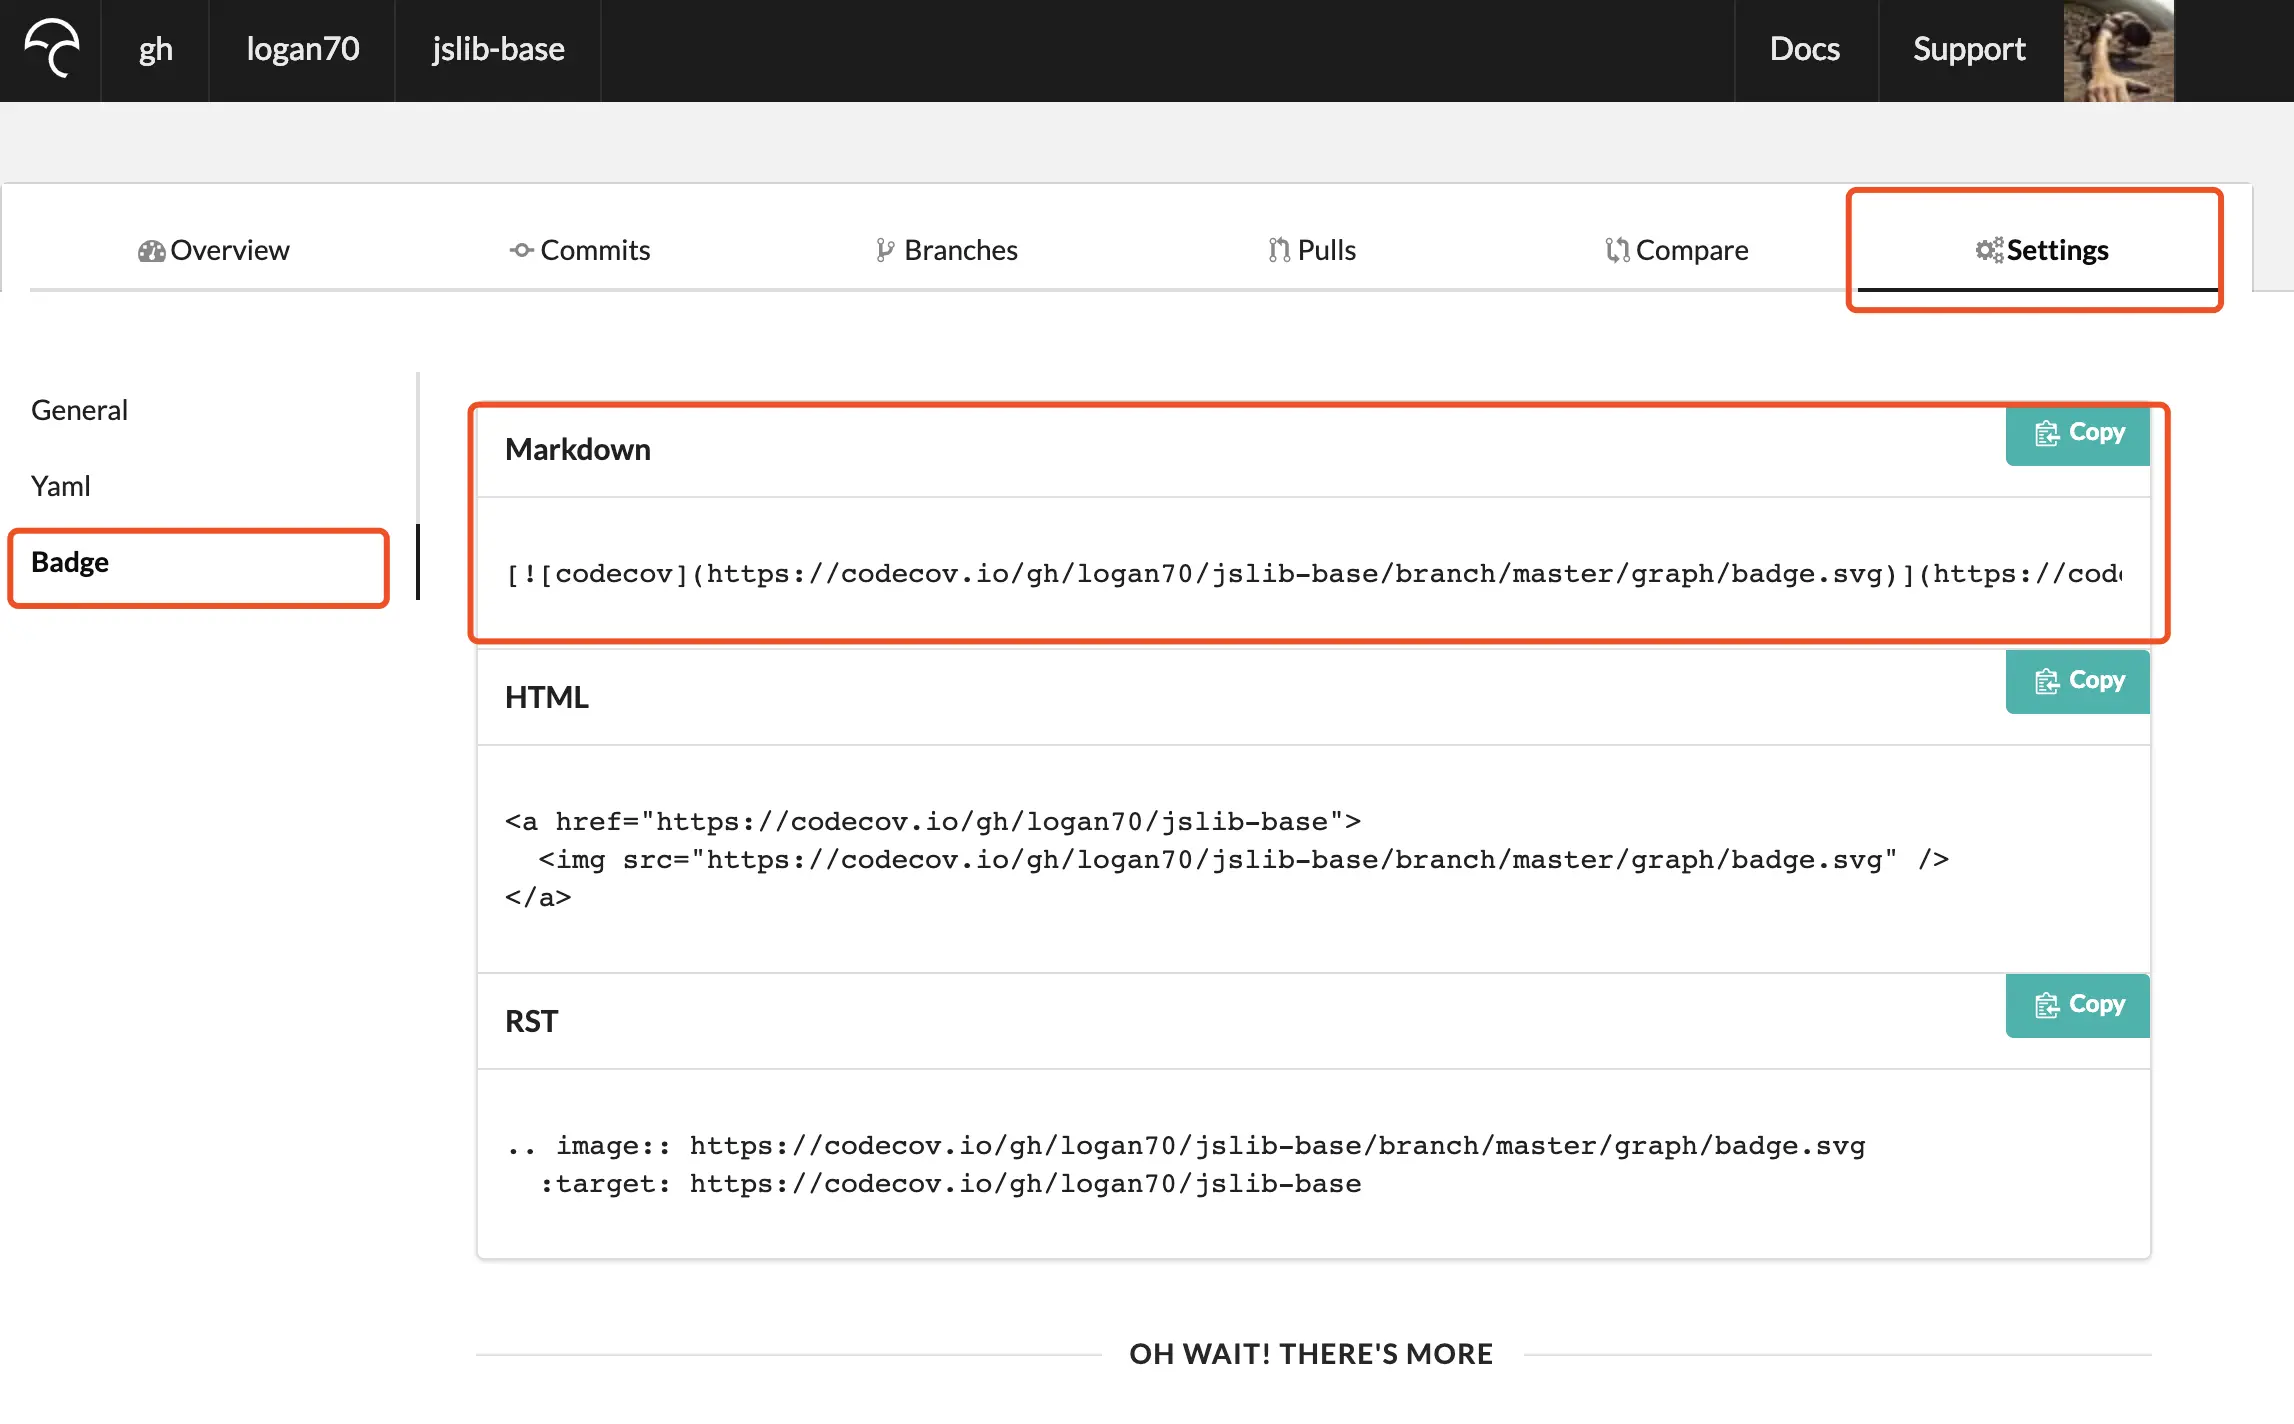Click the Settings tab
This screenshot has width=2294, height=1424.
coord(2041,250)
